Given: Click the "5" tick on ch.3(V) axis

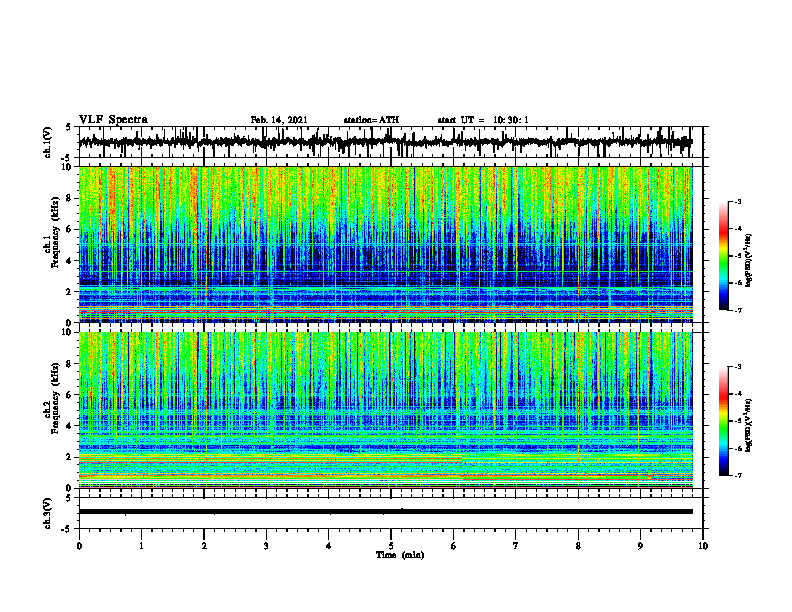Looking at the screenshot, I should [x=68, y=498].
